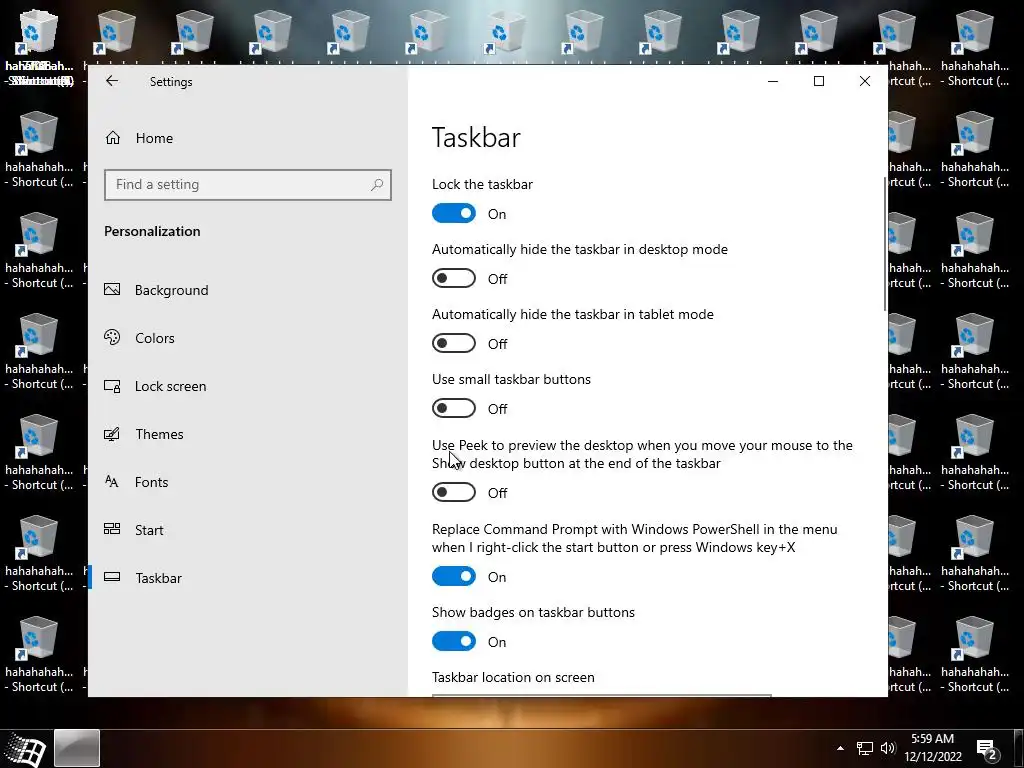Click the Fonts icon

[x=112, y=482]
